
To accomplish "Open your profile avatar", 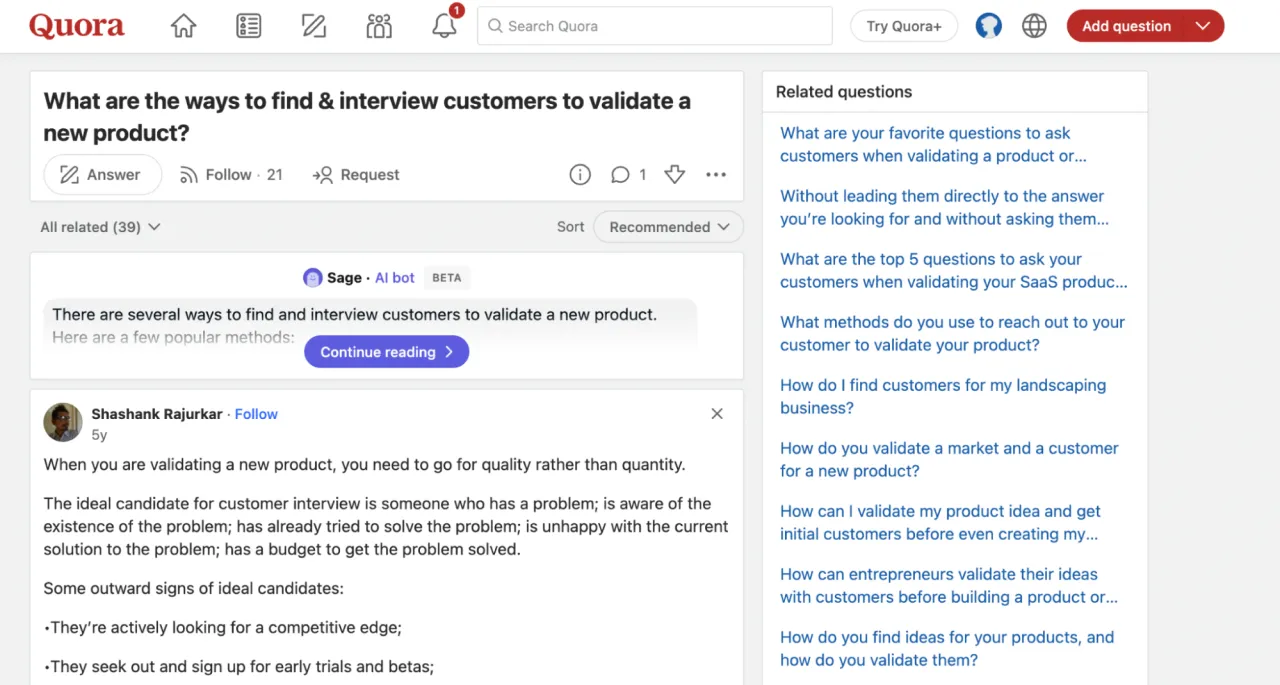I will (x=988, y=25).
